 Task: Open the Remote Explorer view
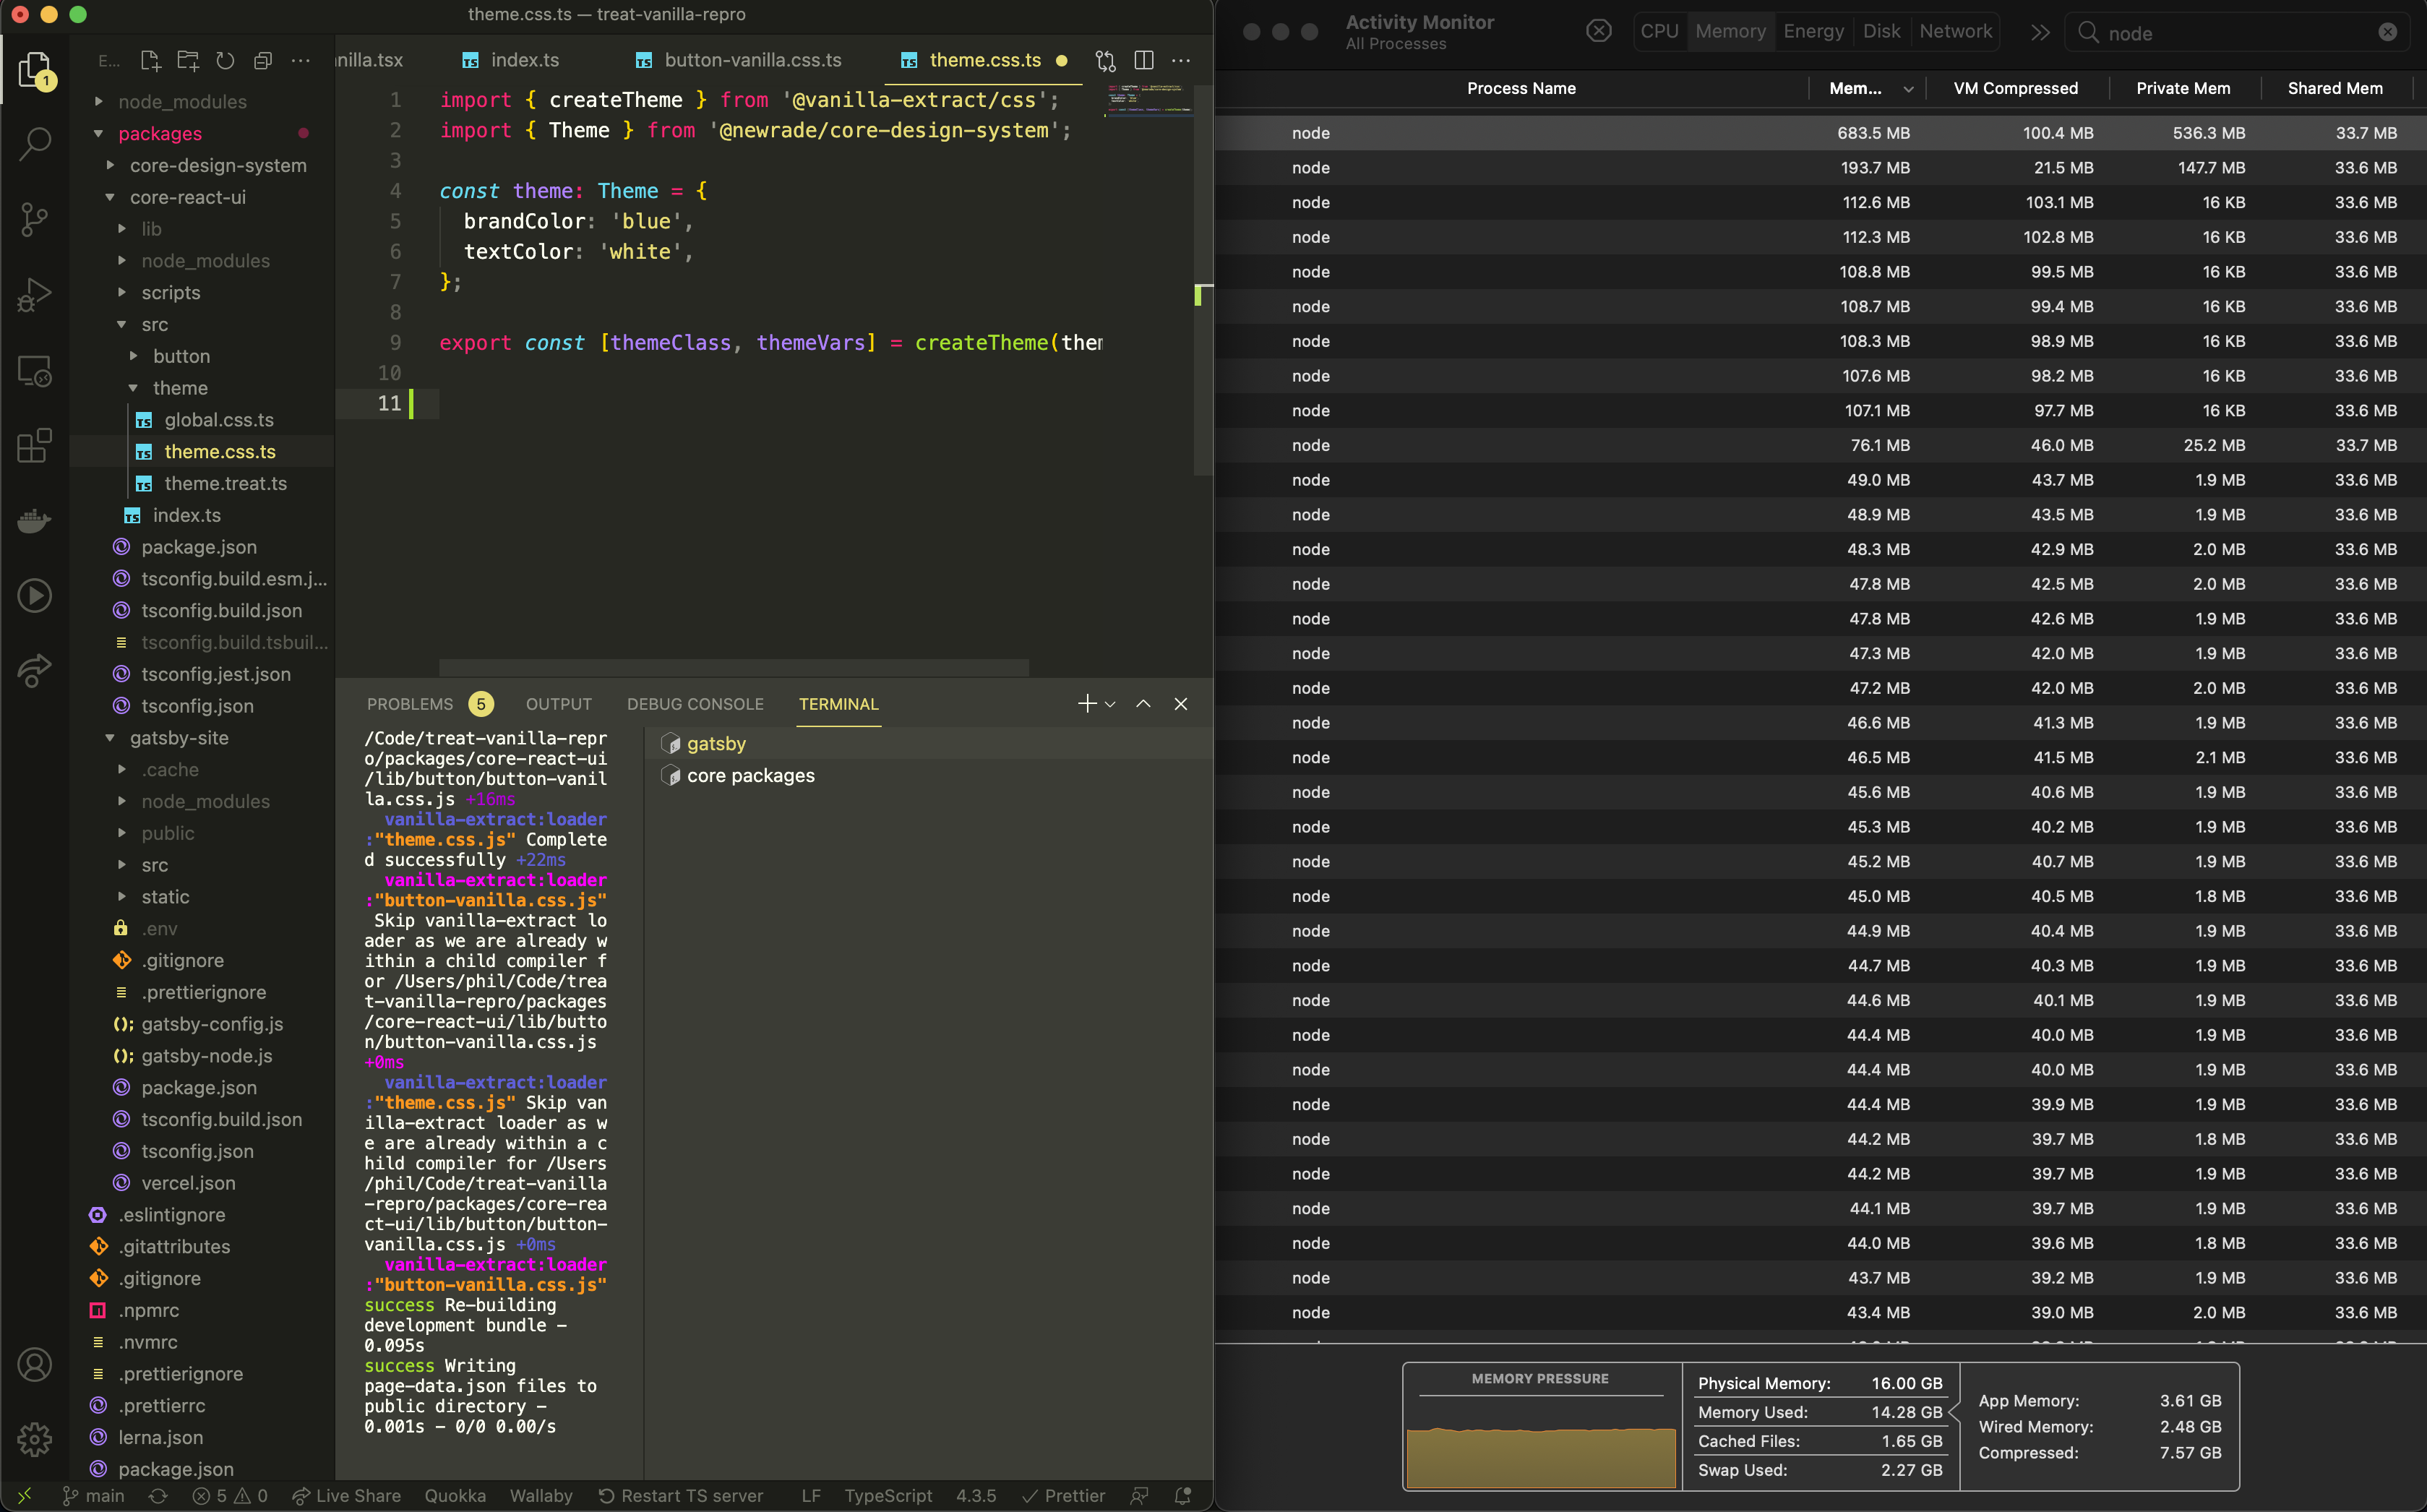(x=35, y=371)
